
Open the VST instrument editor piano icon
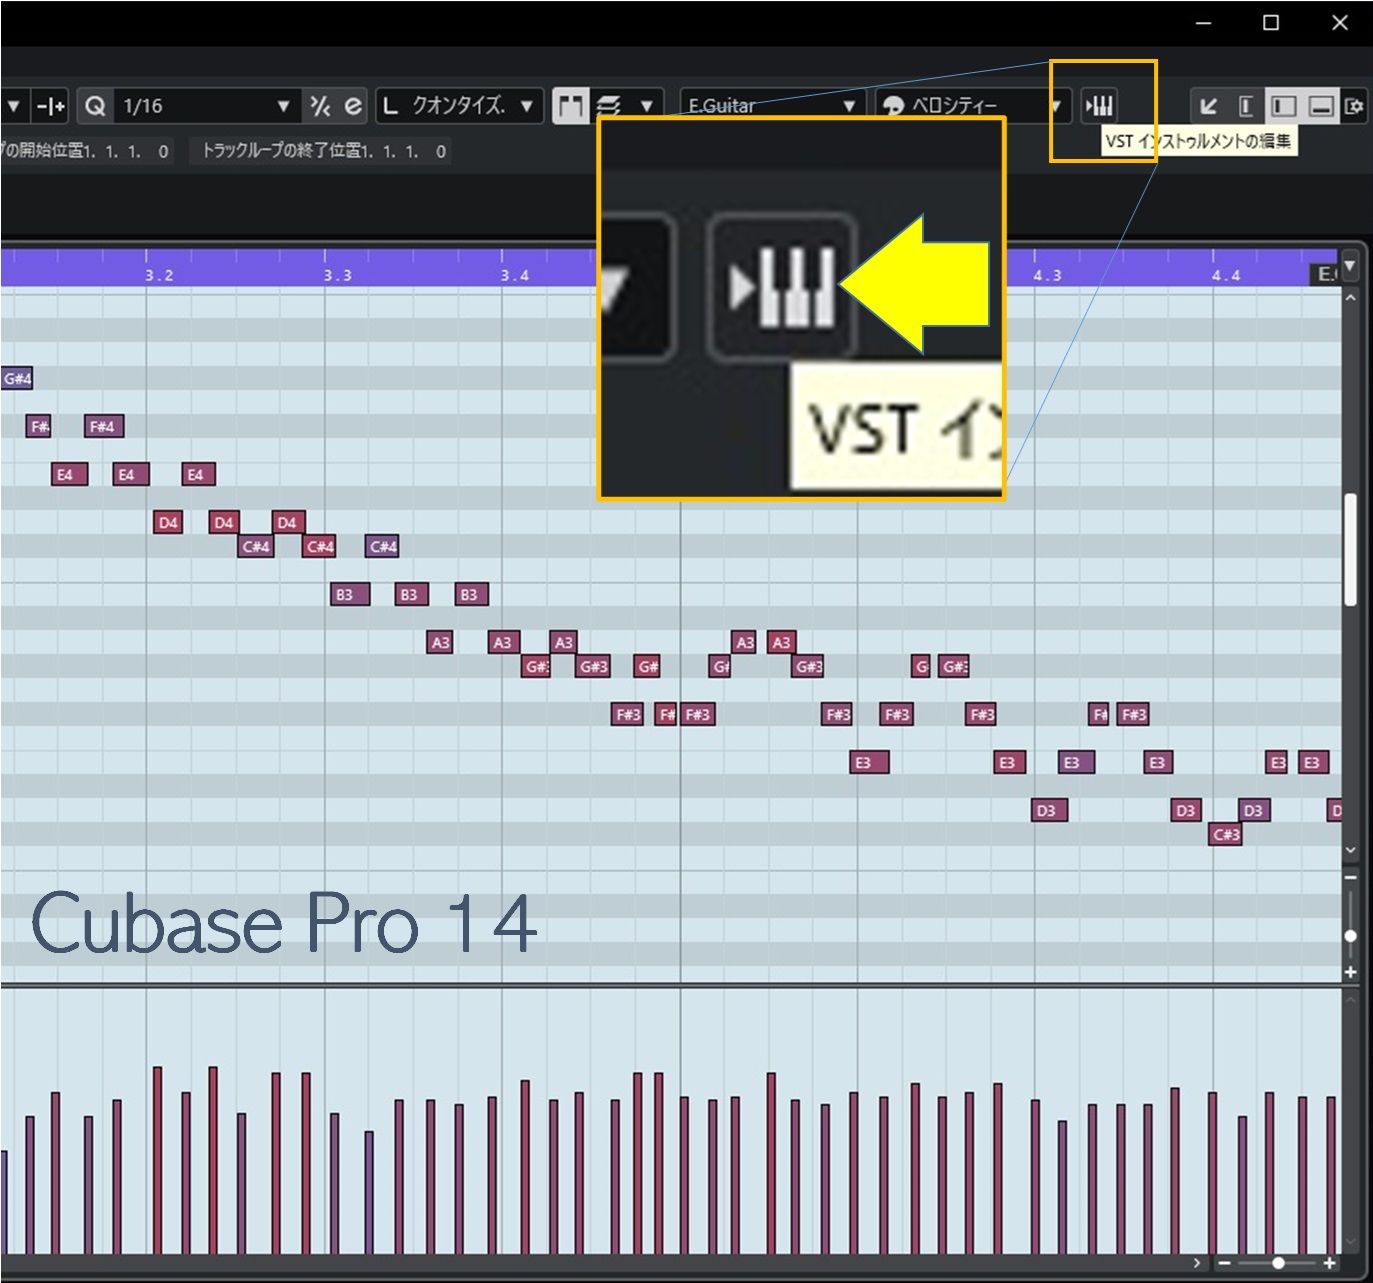pos(1099,106)
